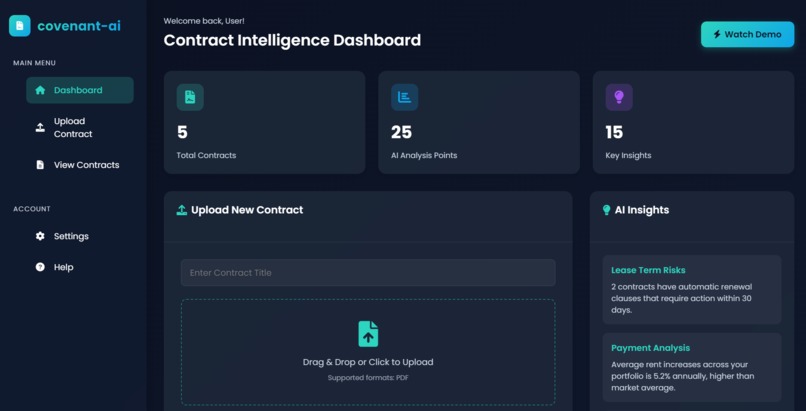Open Upload Contract from the sidebar
The width and height of the screenshot is (806, 411).
click(80, 127)
